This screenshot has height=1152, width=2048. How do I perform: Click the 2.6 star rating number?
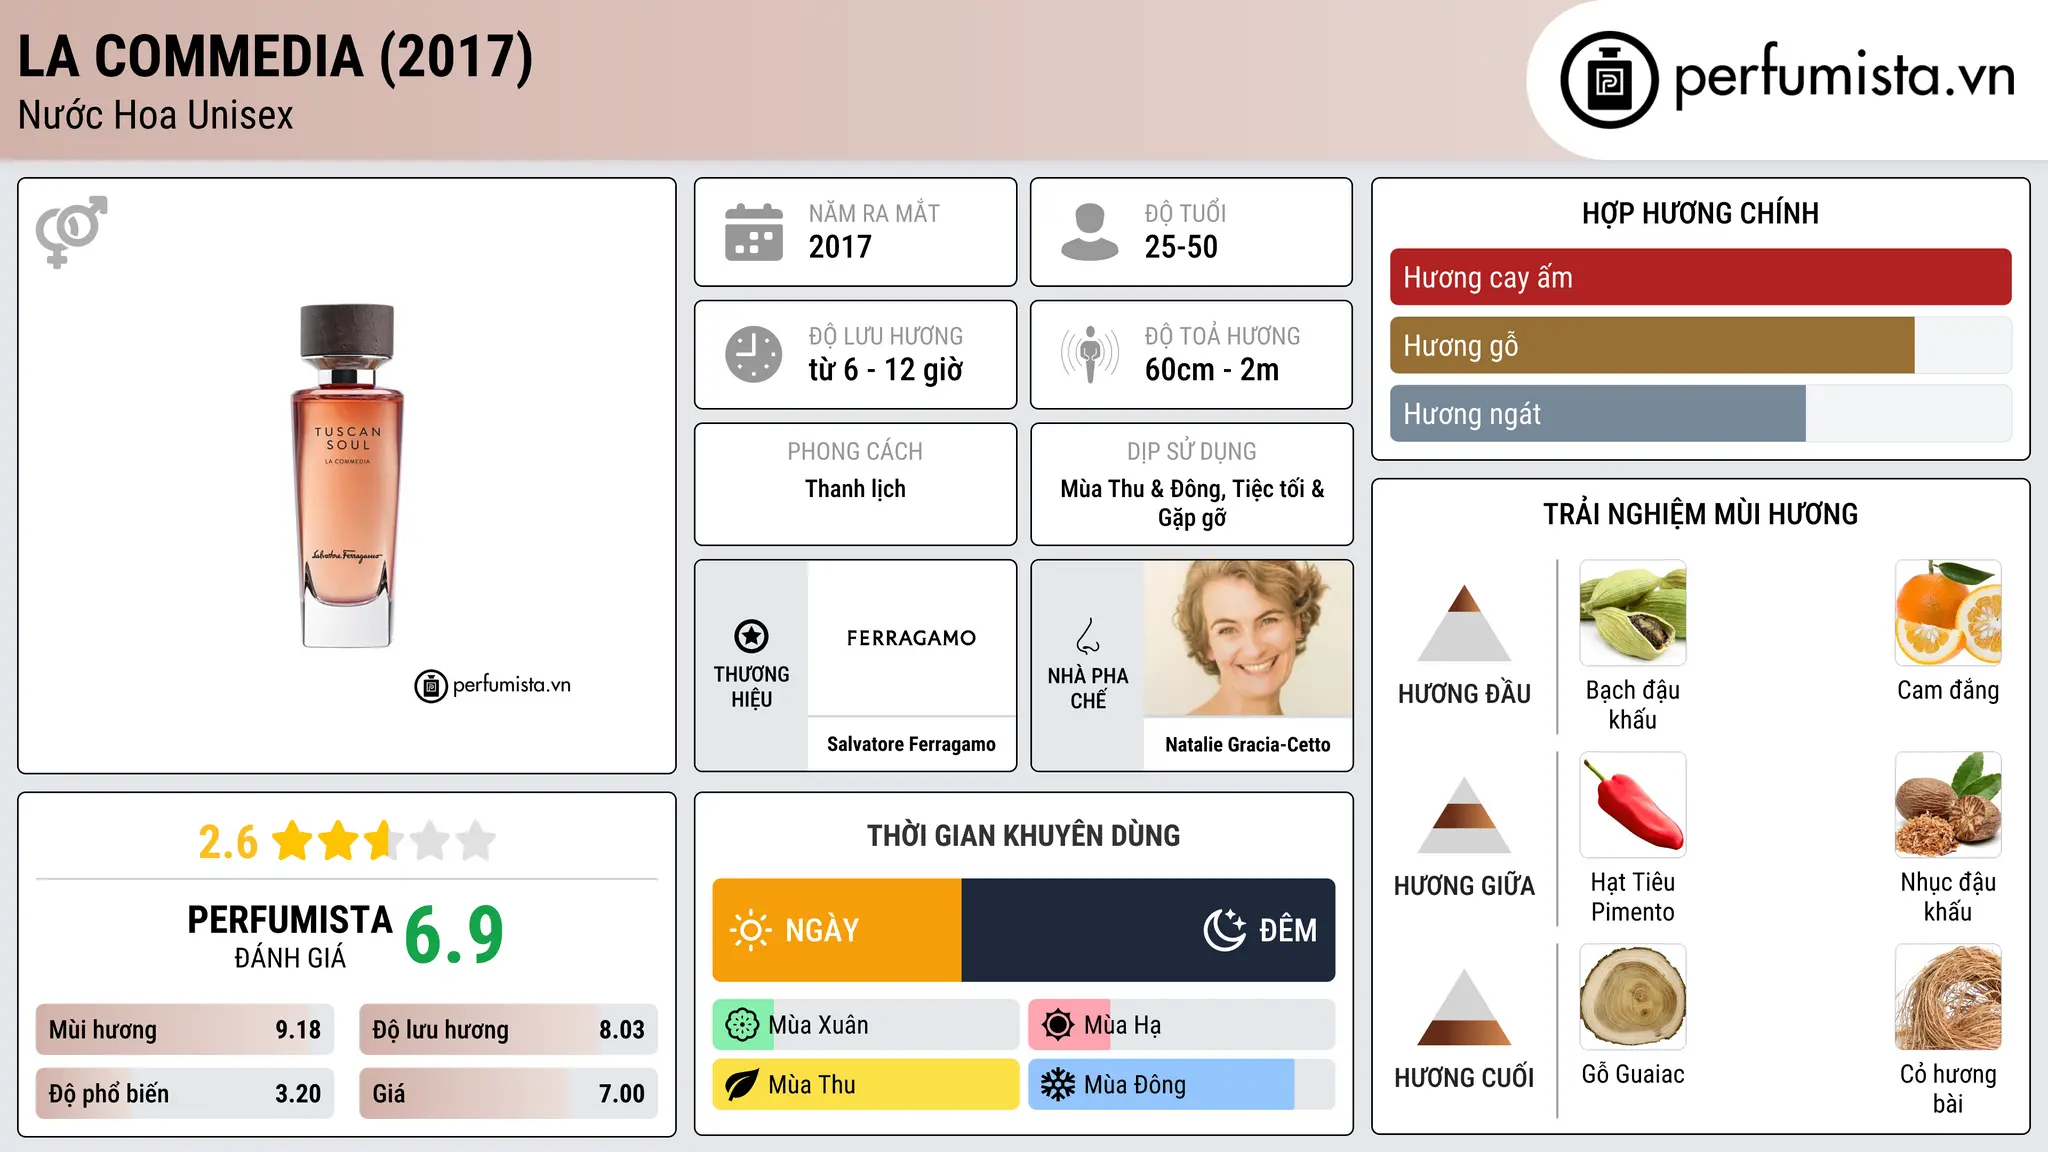pos(228,842)
